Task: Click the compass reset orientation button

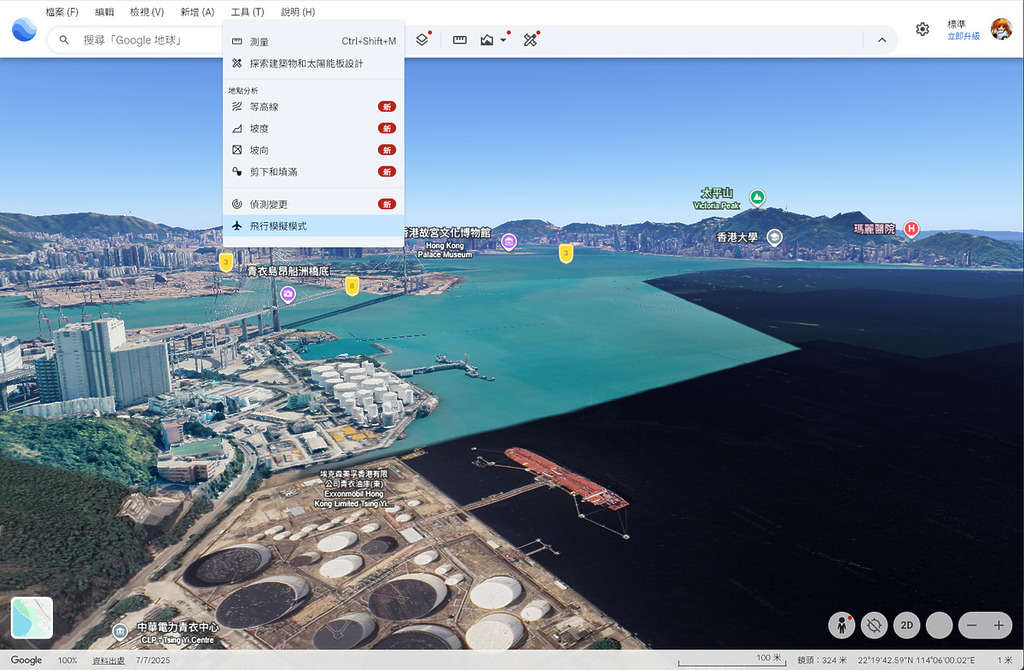Action: (x=874, y=625)
